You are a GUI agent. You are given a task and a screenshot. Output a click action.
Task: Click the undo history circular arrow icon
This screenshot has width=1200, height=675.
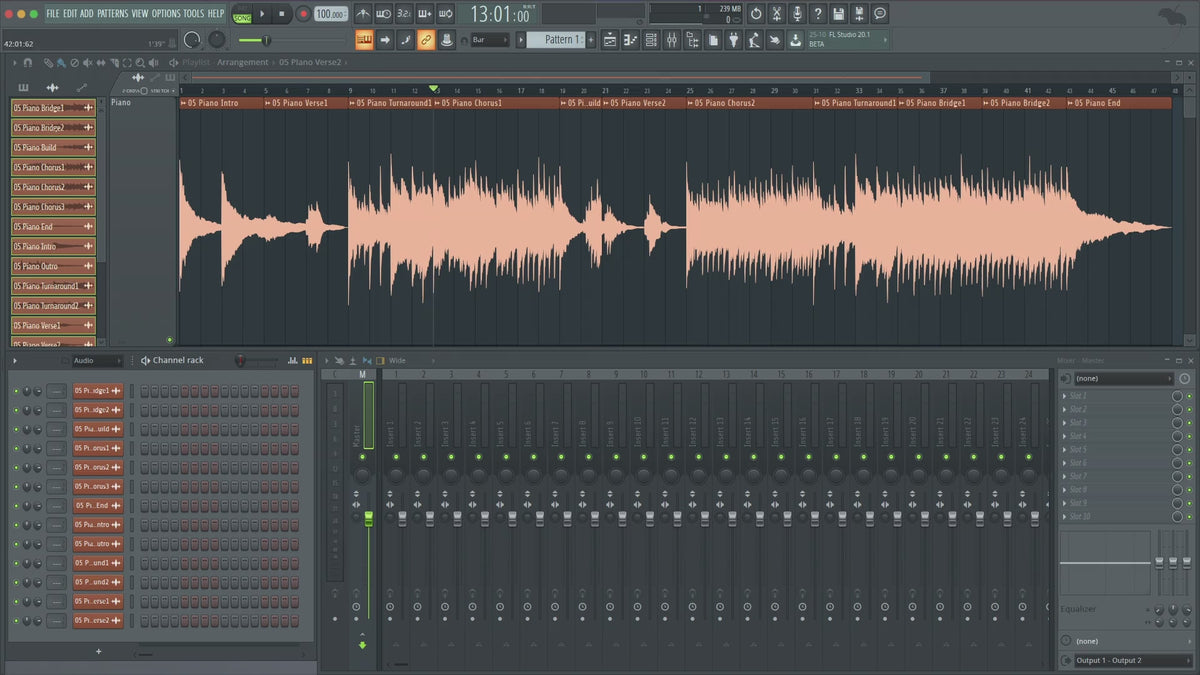756,14
